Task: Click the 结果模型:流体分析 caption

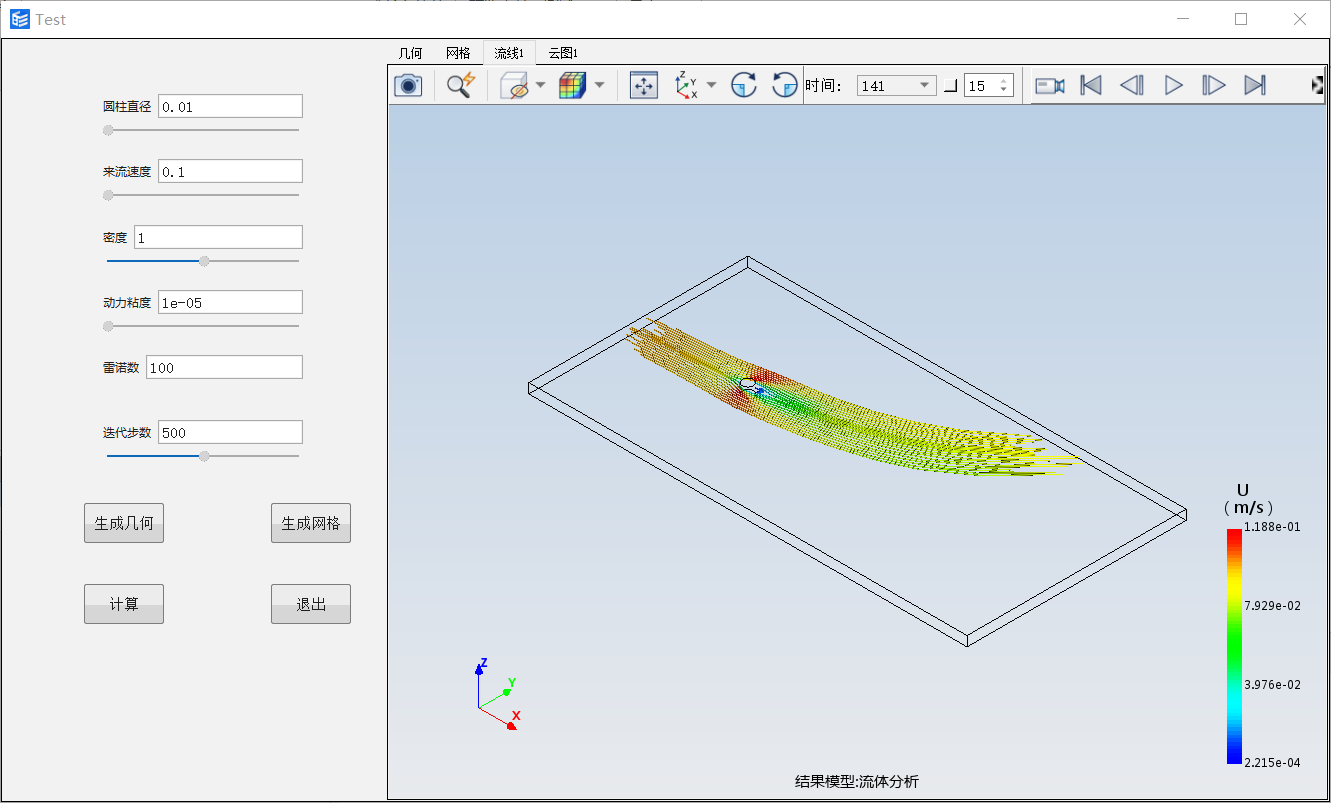Action: coord(856,782)
